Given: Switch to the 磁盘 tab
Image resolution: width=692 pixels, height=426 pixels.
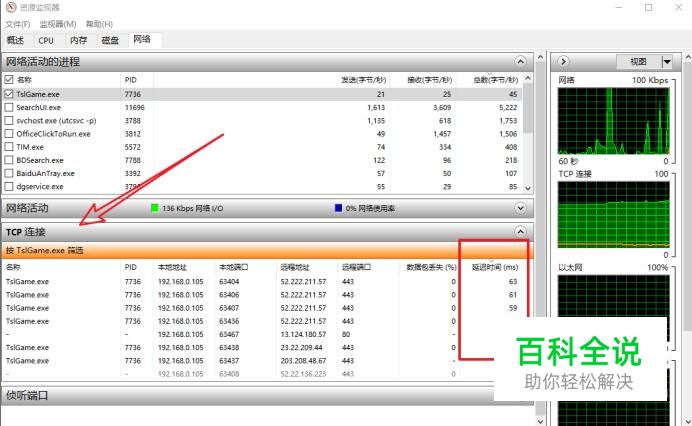Looking at the screenshot, I should click(x=110, y=40).
